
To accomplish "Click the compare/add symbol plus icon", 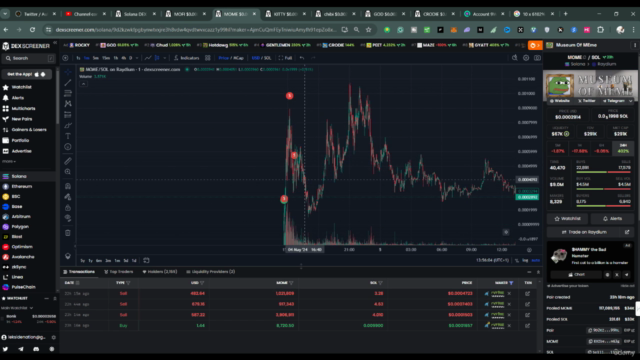I will tap(65, 58).
